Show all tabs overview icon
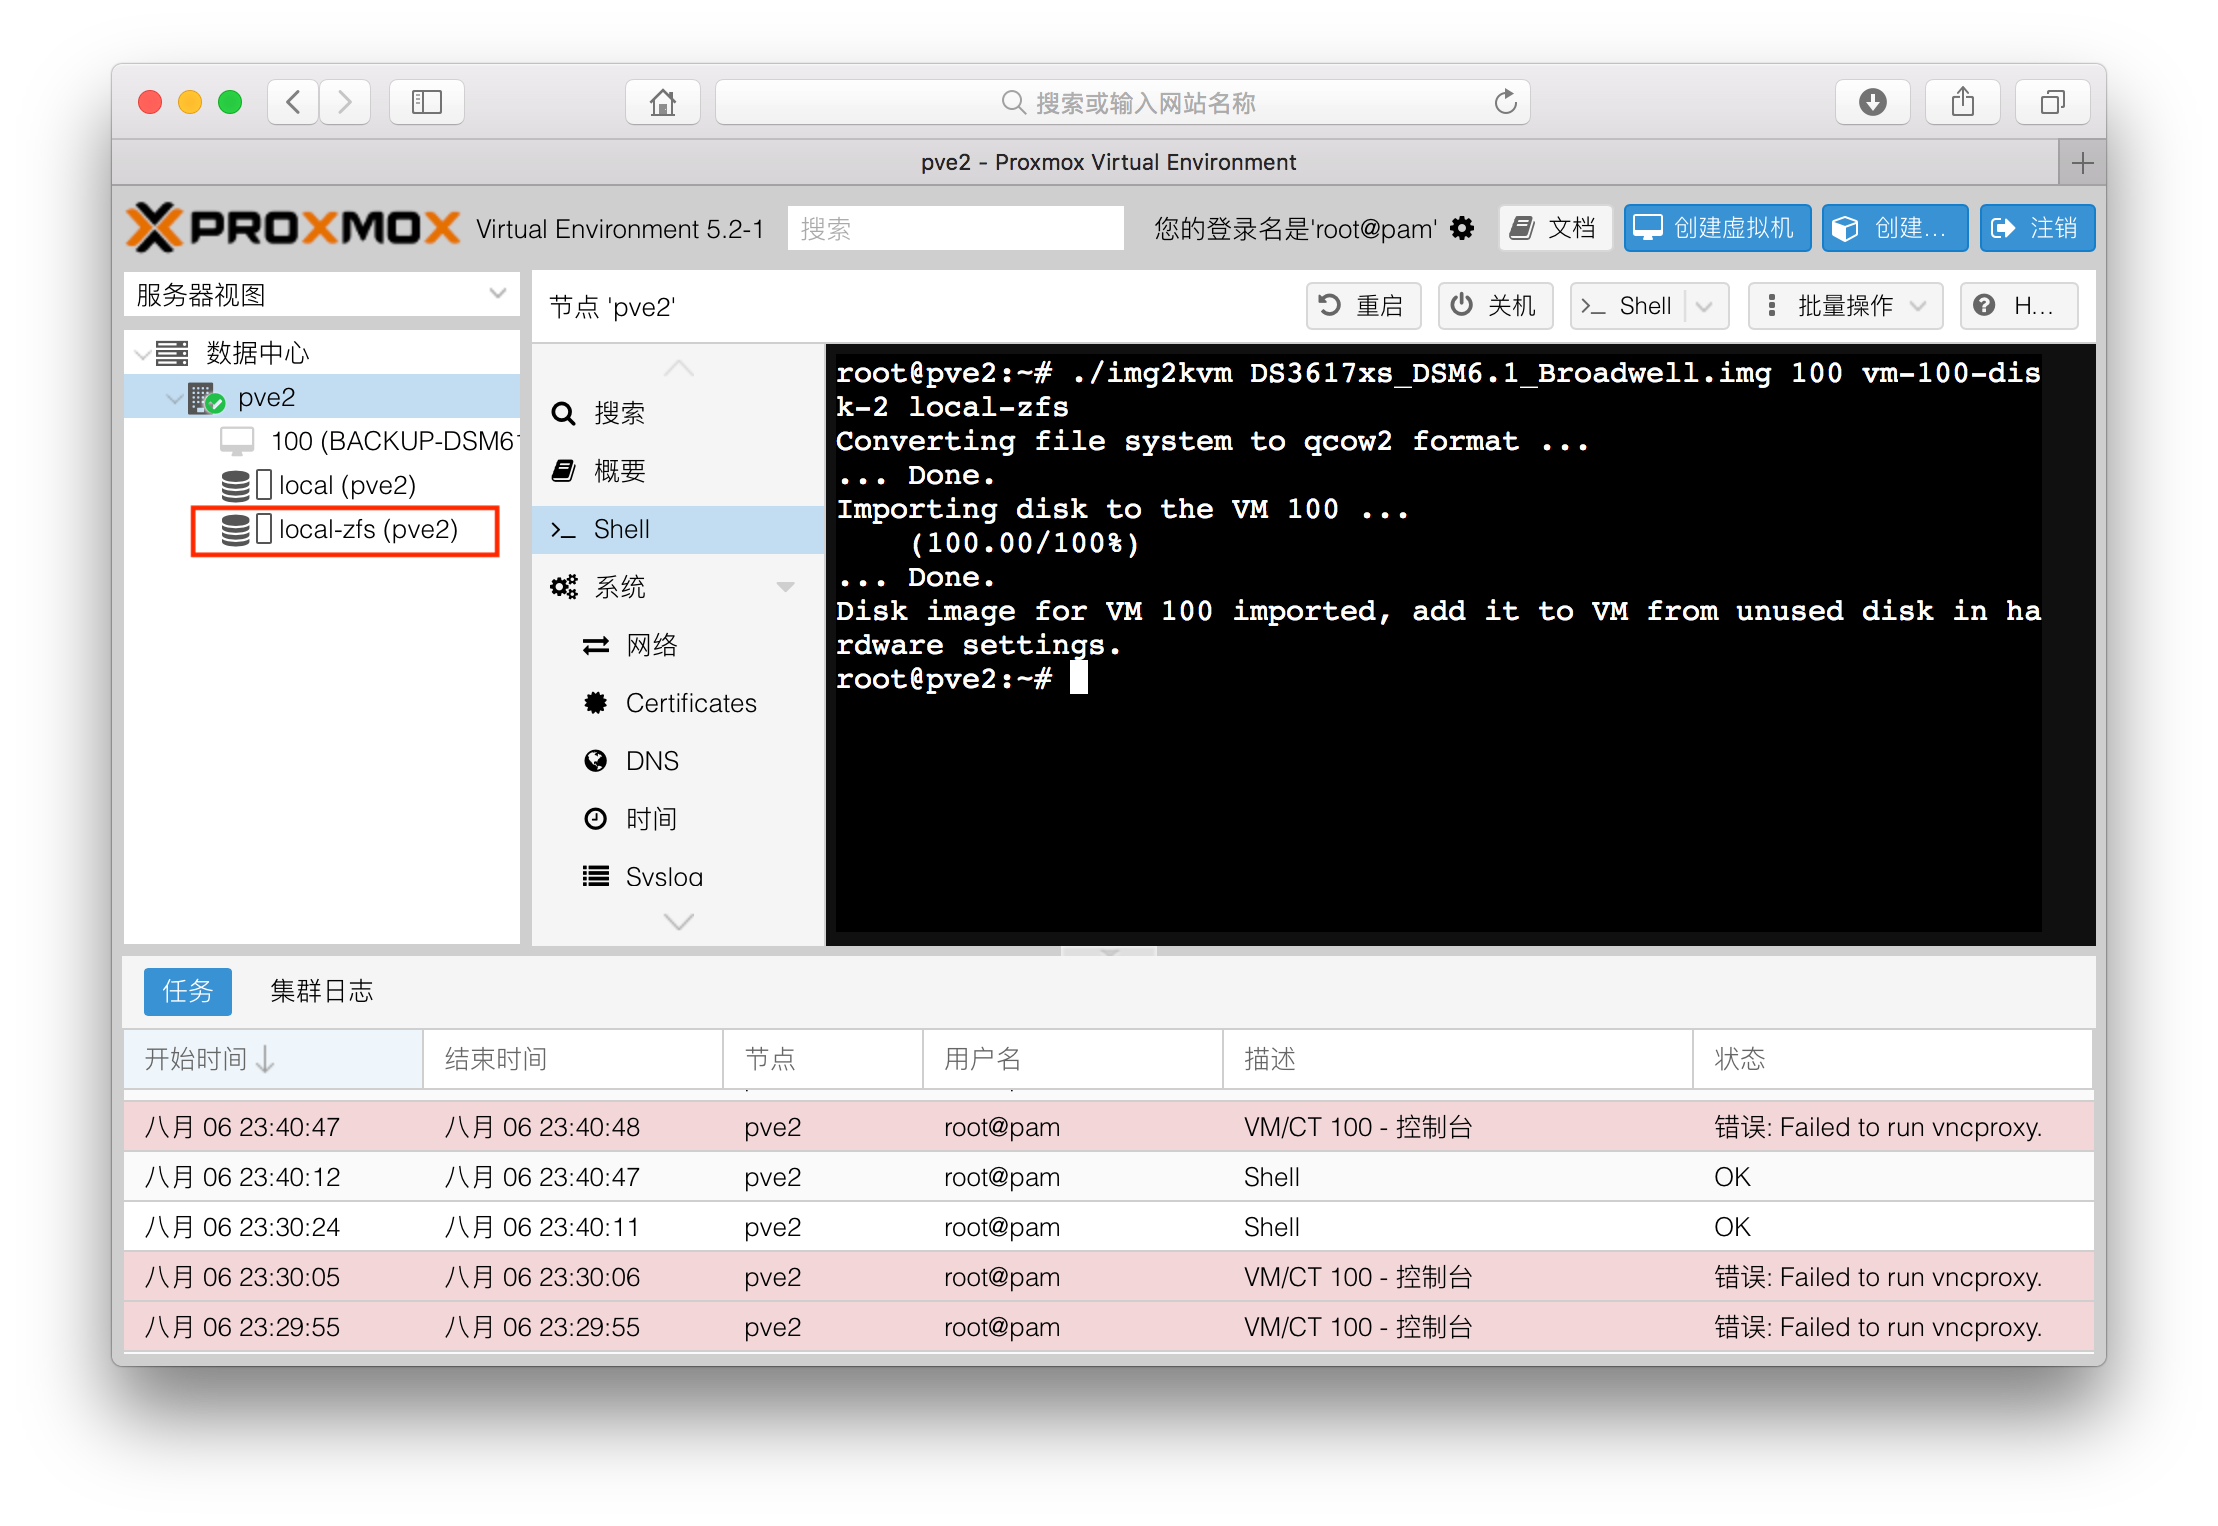The image size is (2218, 1526). [x=2052, y=102]
